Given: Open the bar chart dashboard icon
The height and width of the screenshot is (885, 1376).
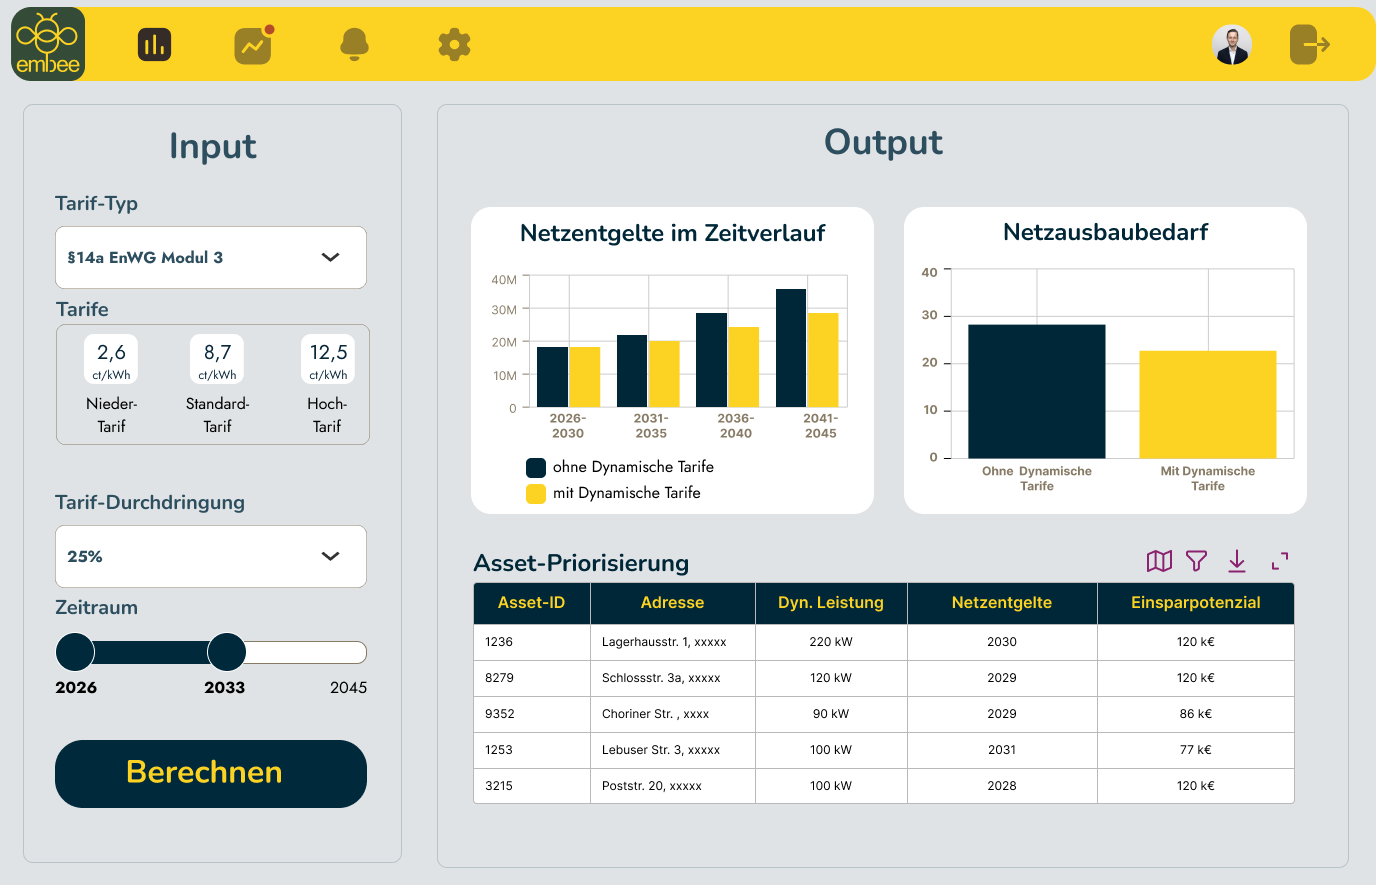Looking at the screenshot, I should click(x=154, y=45).
